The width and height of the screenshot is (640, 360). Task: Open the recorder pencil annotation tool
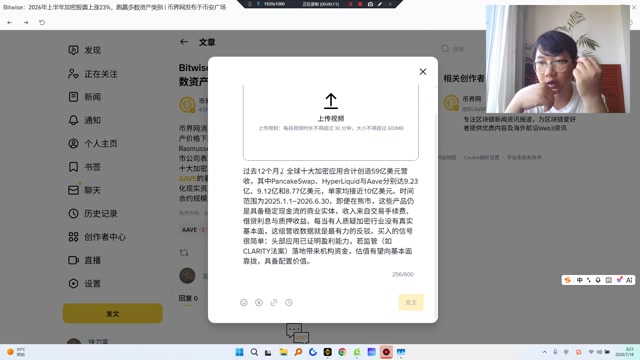pos(380,4)
